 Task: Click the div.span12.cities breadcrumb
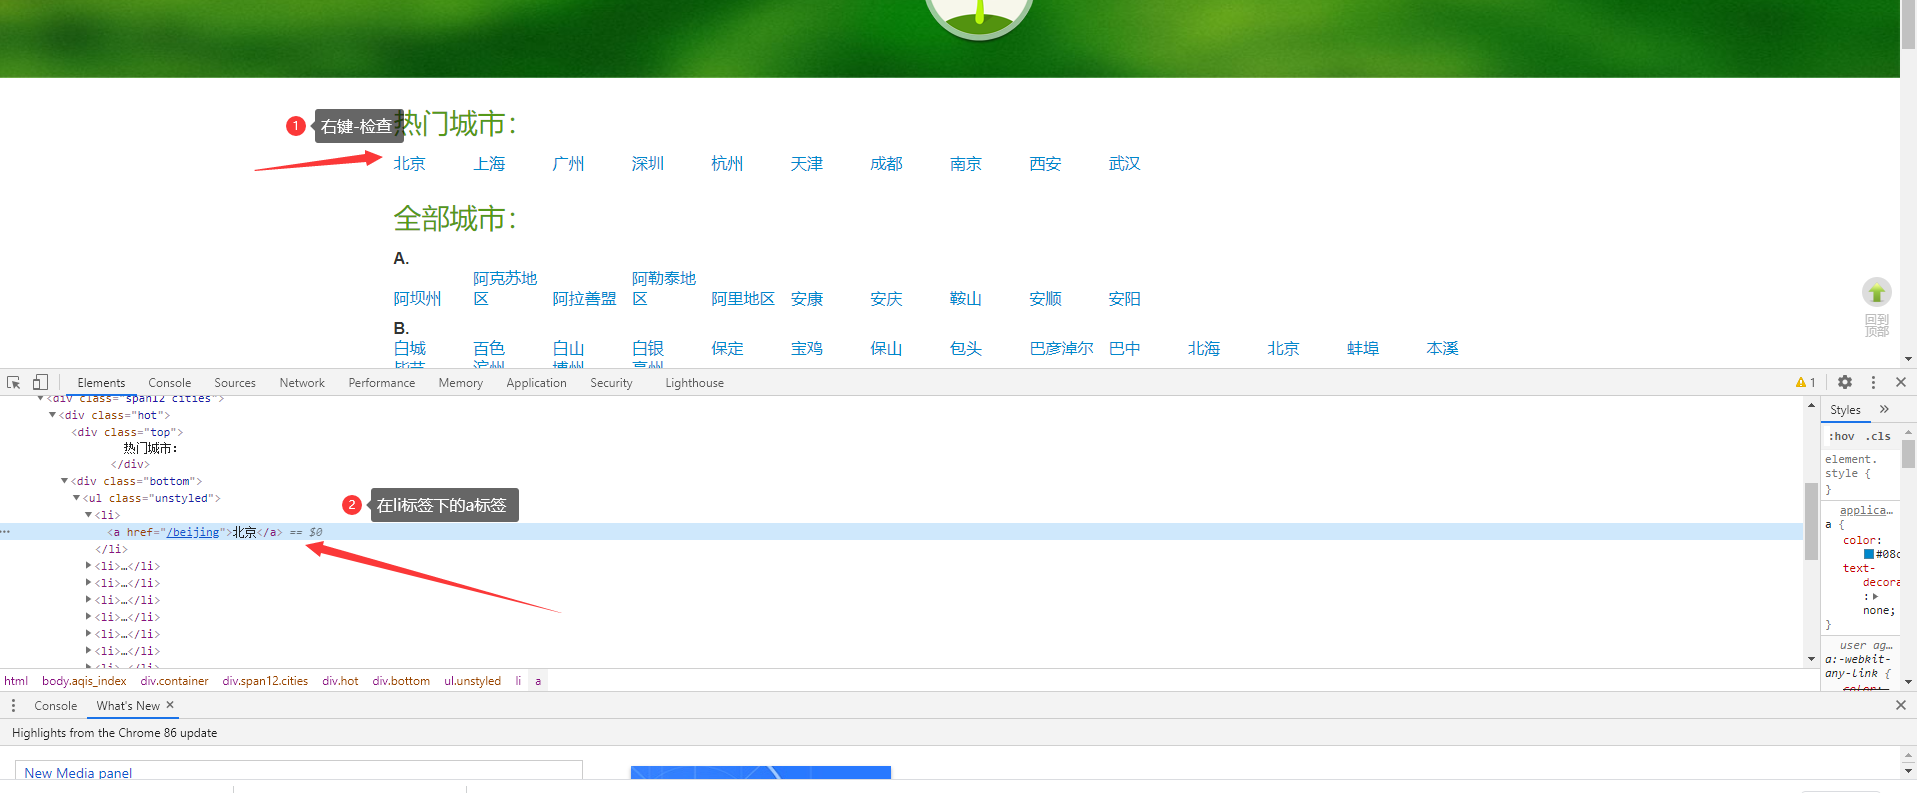click(265, 681)
